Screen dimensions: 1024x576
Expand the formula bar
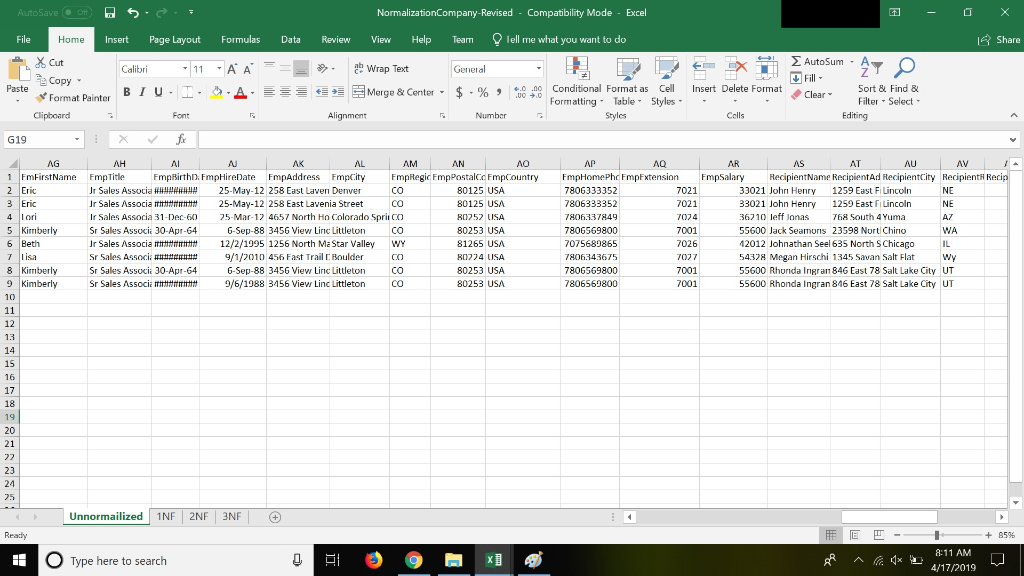[x=1012, y=140]
